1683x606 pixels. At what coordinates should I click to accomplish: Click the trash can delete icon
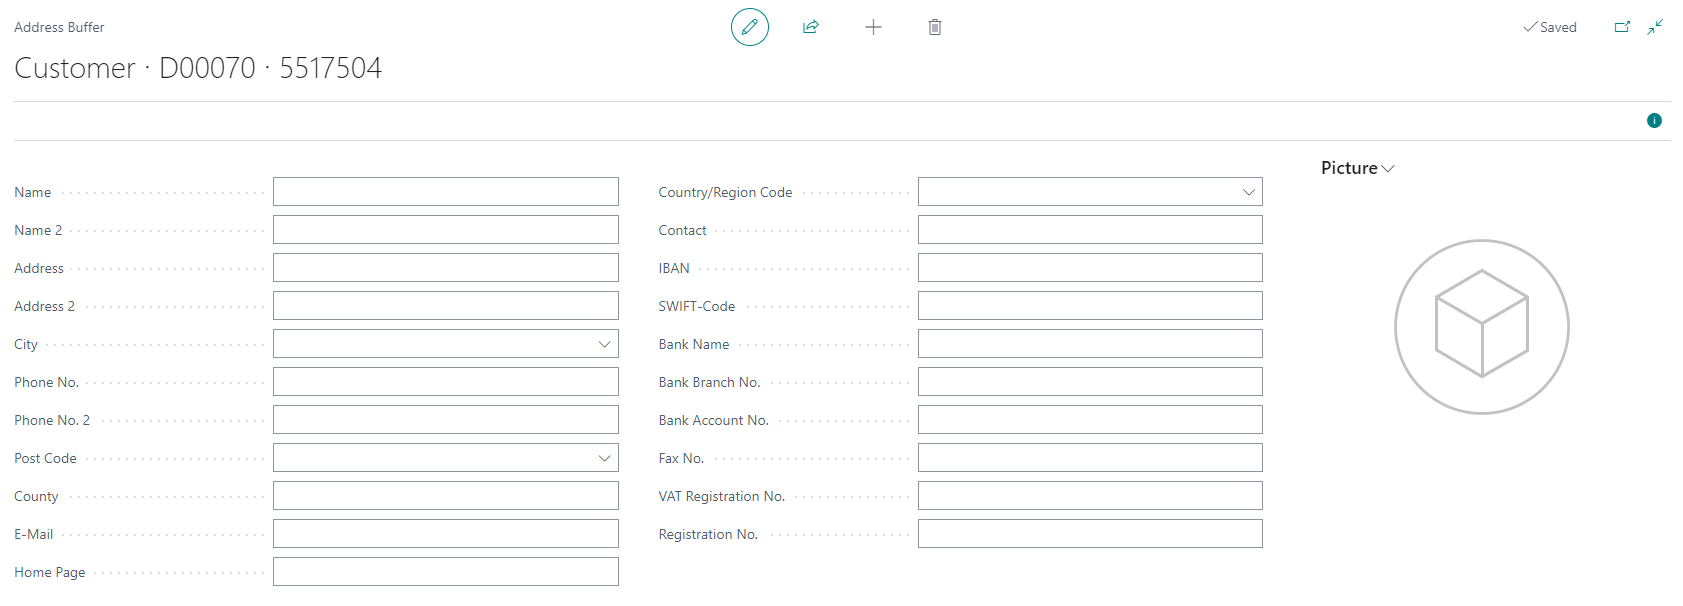click(x=935, y=27)
